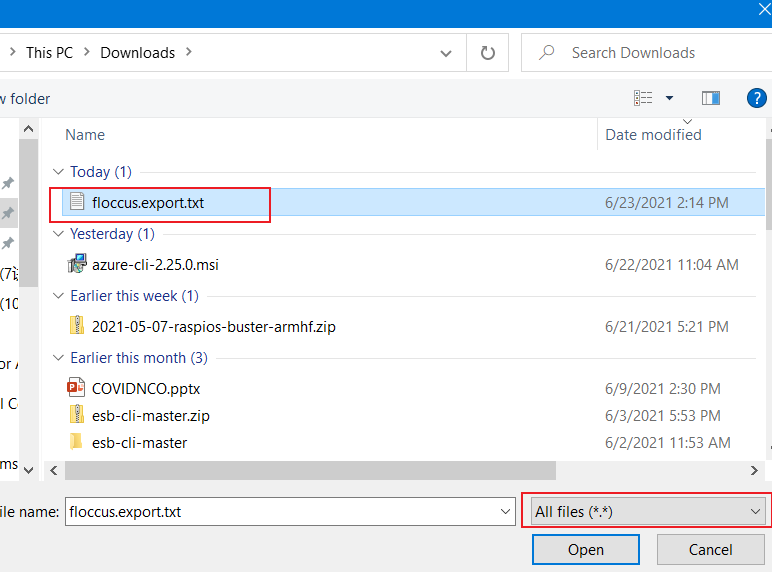Collapse the Earlier this week (1) group
This screenshot has width=772, height=572.
point(58,296)
